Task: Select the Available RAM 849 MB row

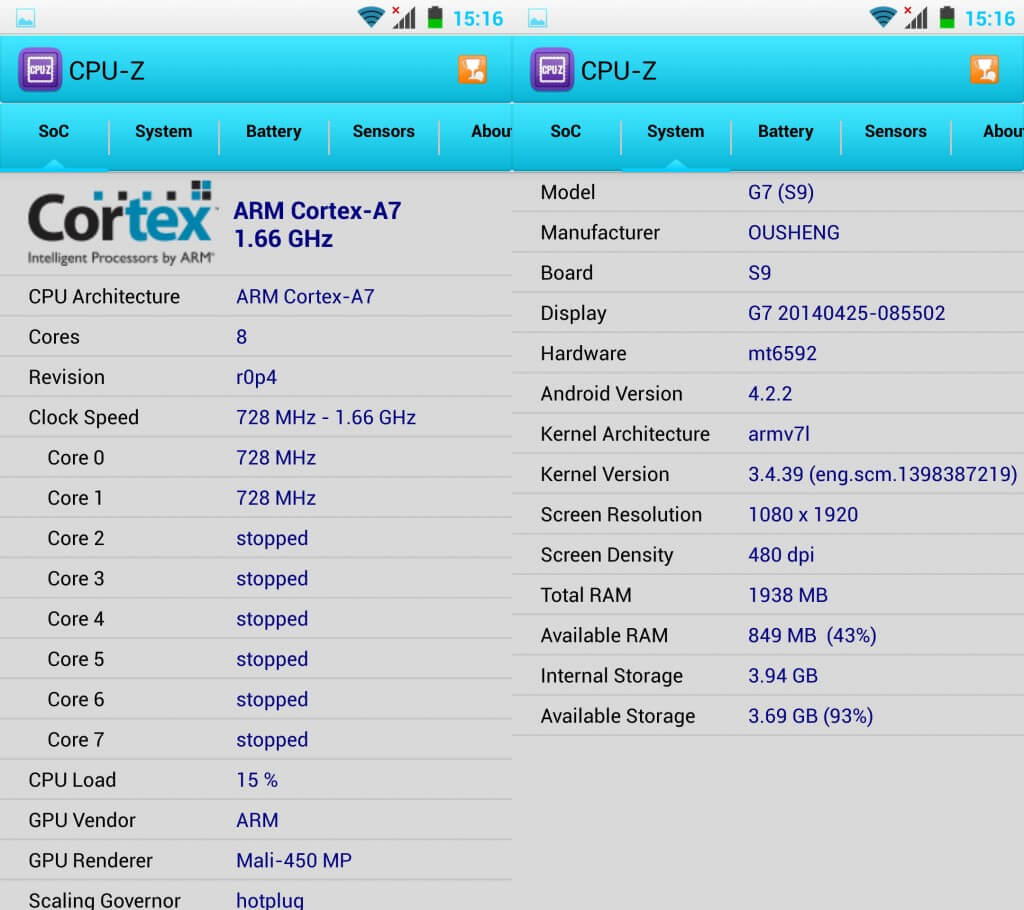Action: tap(768, 636)
